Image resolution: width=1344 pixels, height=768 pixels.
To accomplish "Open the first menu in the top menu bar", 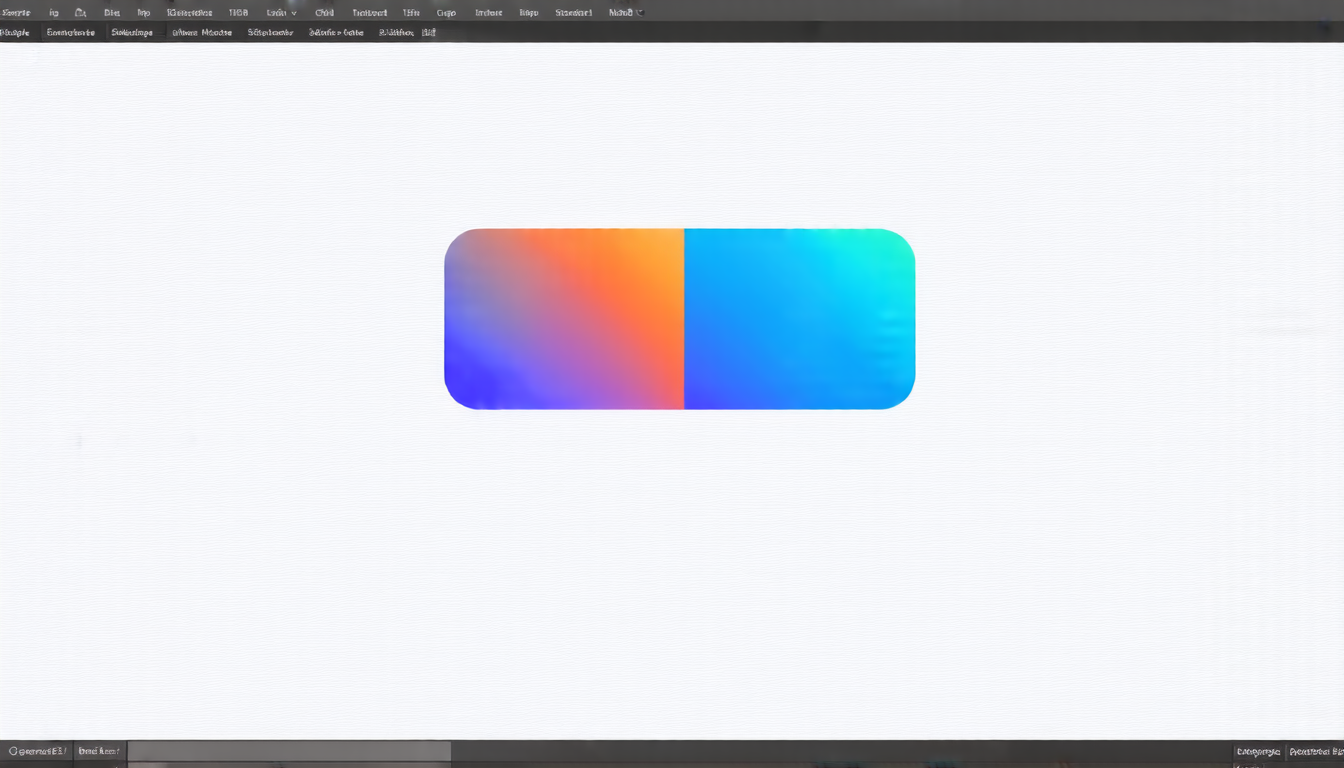I will pyautogui.click(x=16, y=13).
